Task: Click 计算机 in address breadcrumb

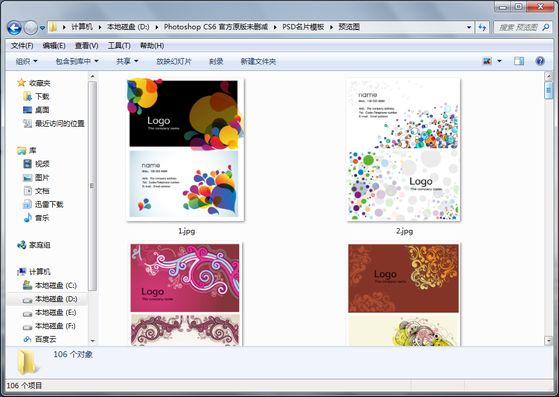Action: 82,27
